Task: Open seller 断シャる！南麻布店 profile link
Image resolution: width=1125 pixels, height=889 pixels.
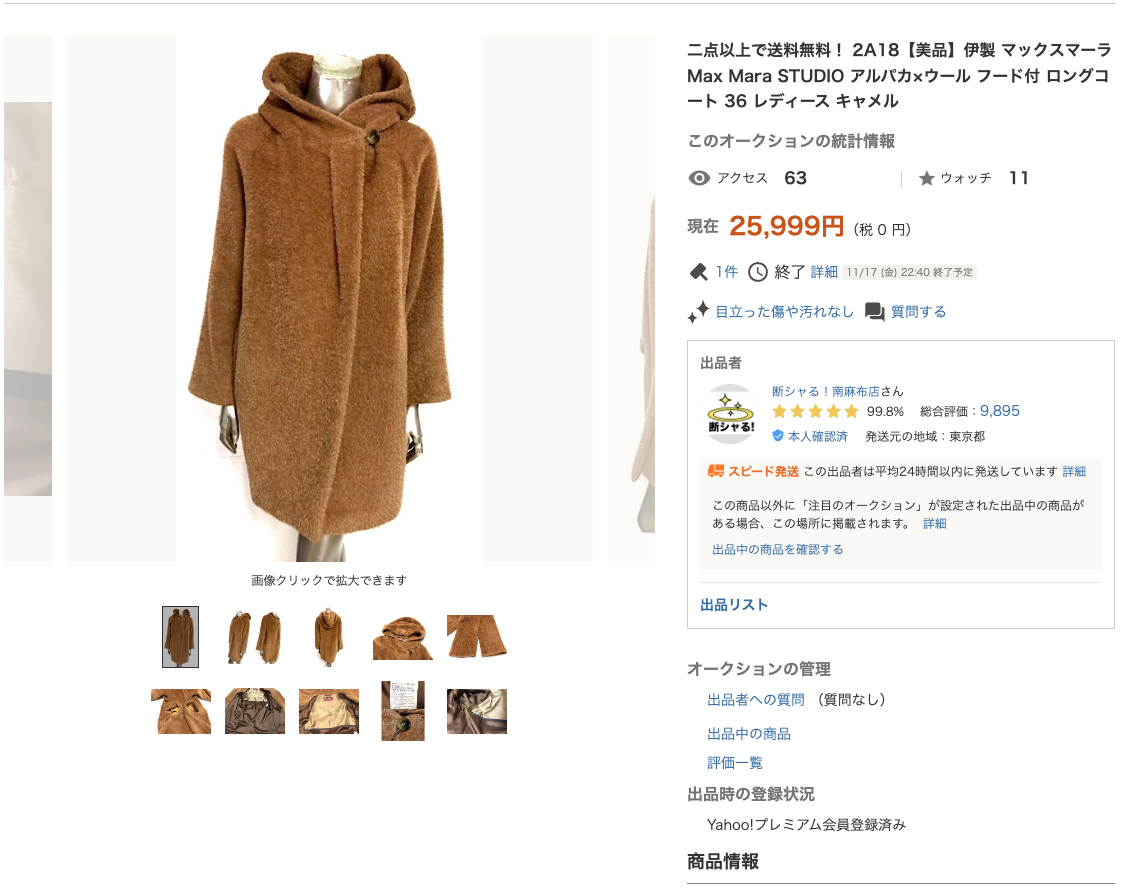Action: coord(825,391)
